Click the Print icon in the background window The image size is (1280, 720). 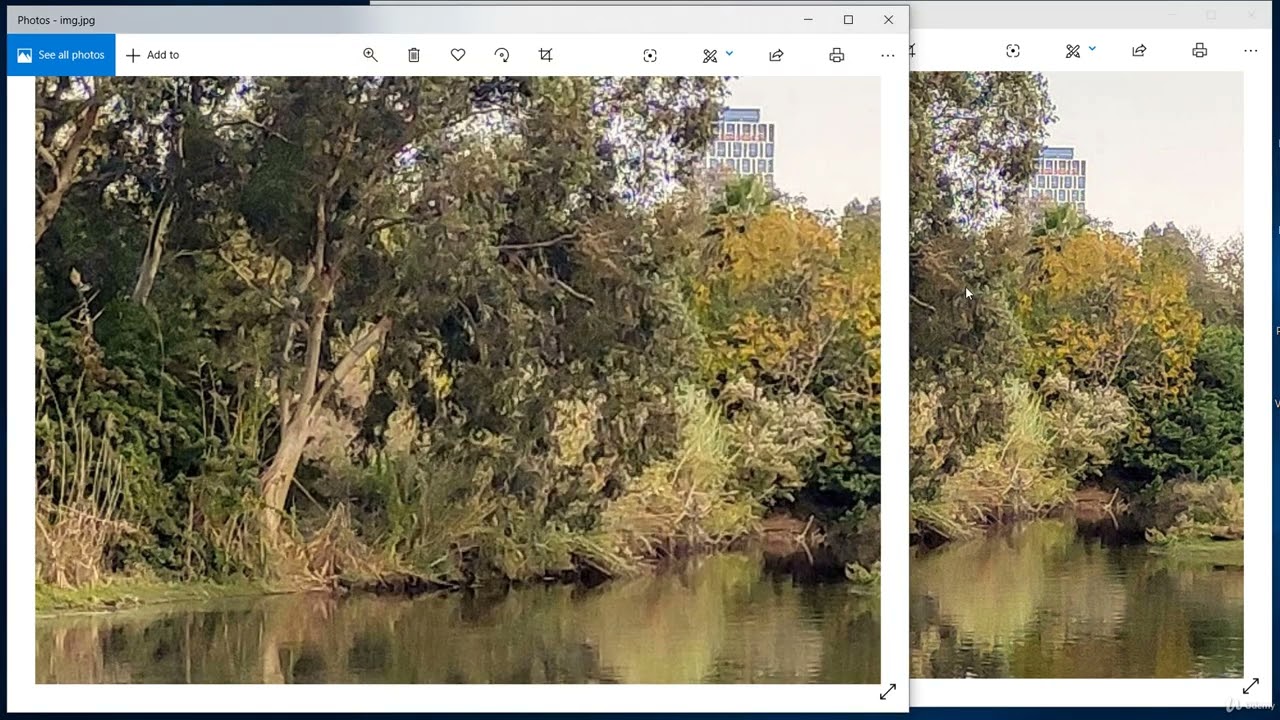click(x=1200, y=51)
